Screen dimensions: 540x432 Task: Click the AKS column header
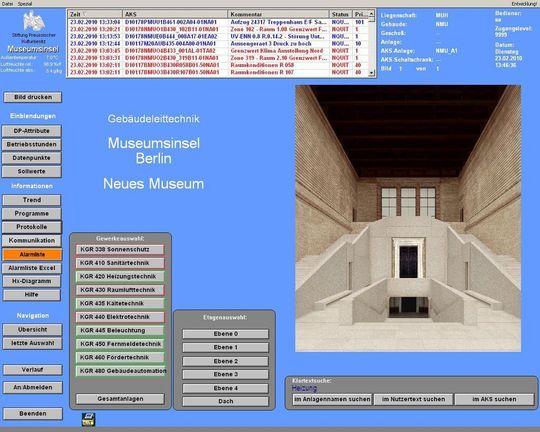(x=175, y=14)
